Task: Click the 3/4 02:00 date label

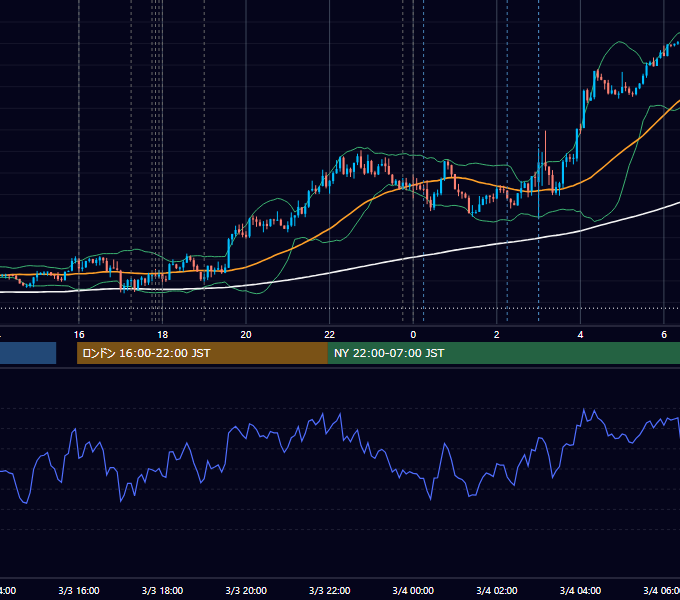Action: click(497, 590)
